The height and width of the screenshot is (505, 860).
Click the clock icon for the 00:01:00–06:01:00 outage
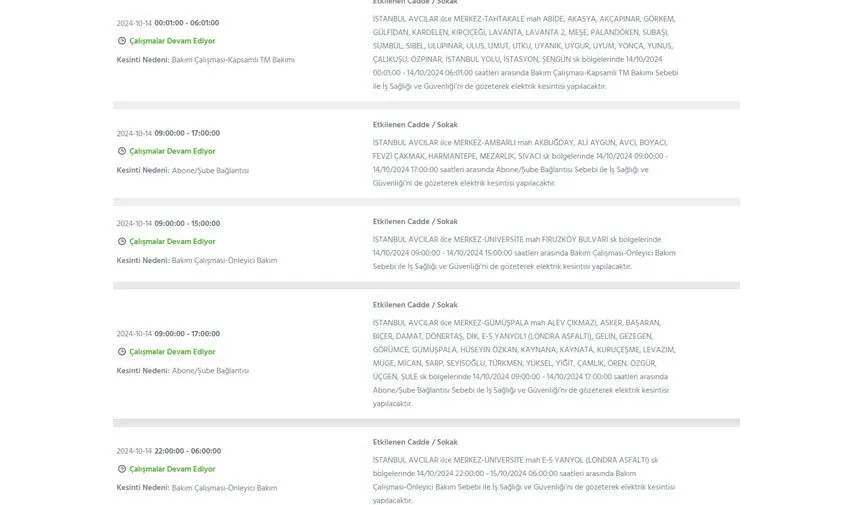[x=122, y=41]
